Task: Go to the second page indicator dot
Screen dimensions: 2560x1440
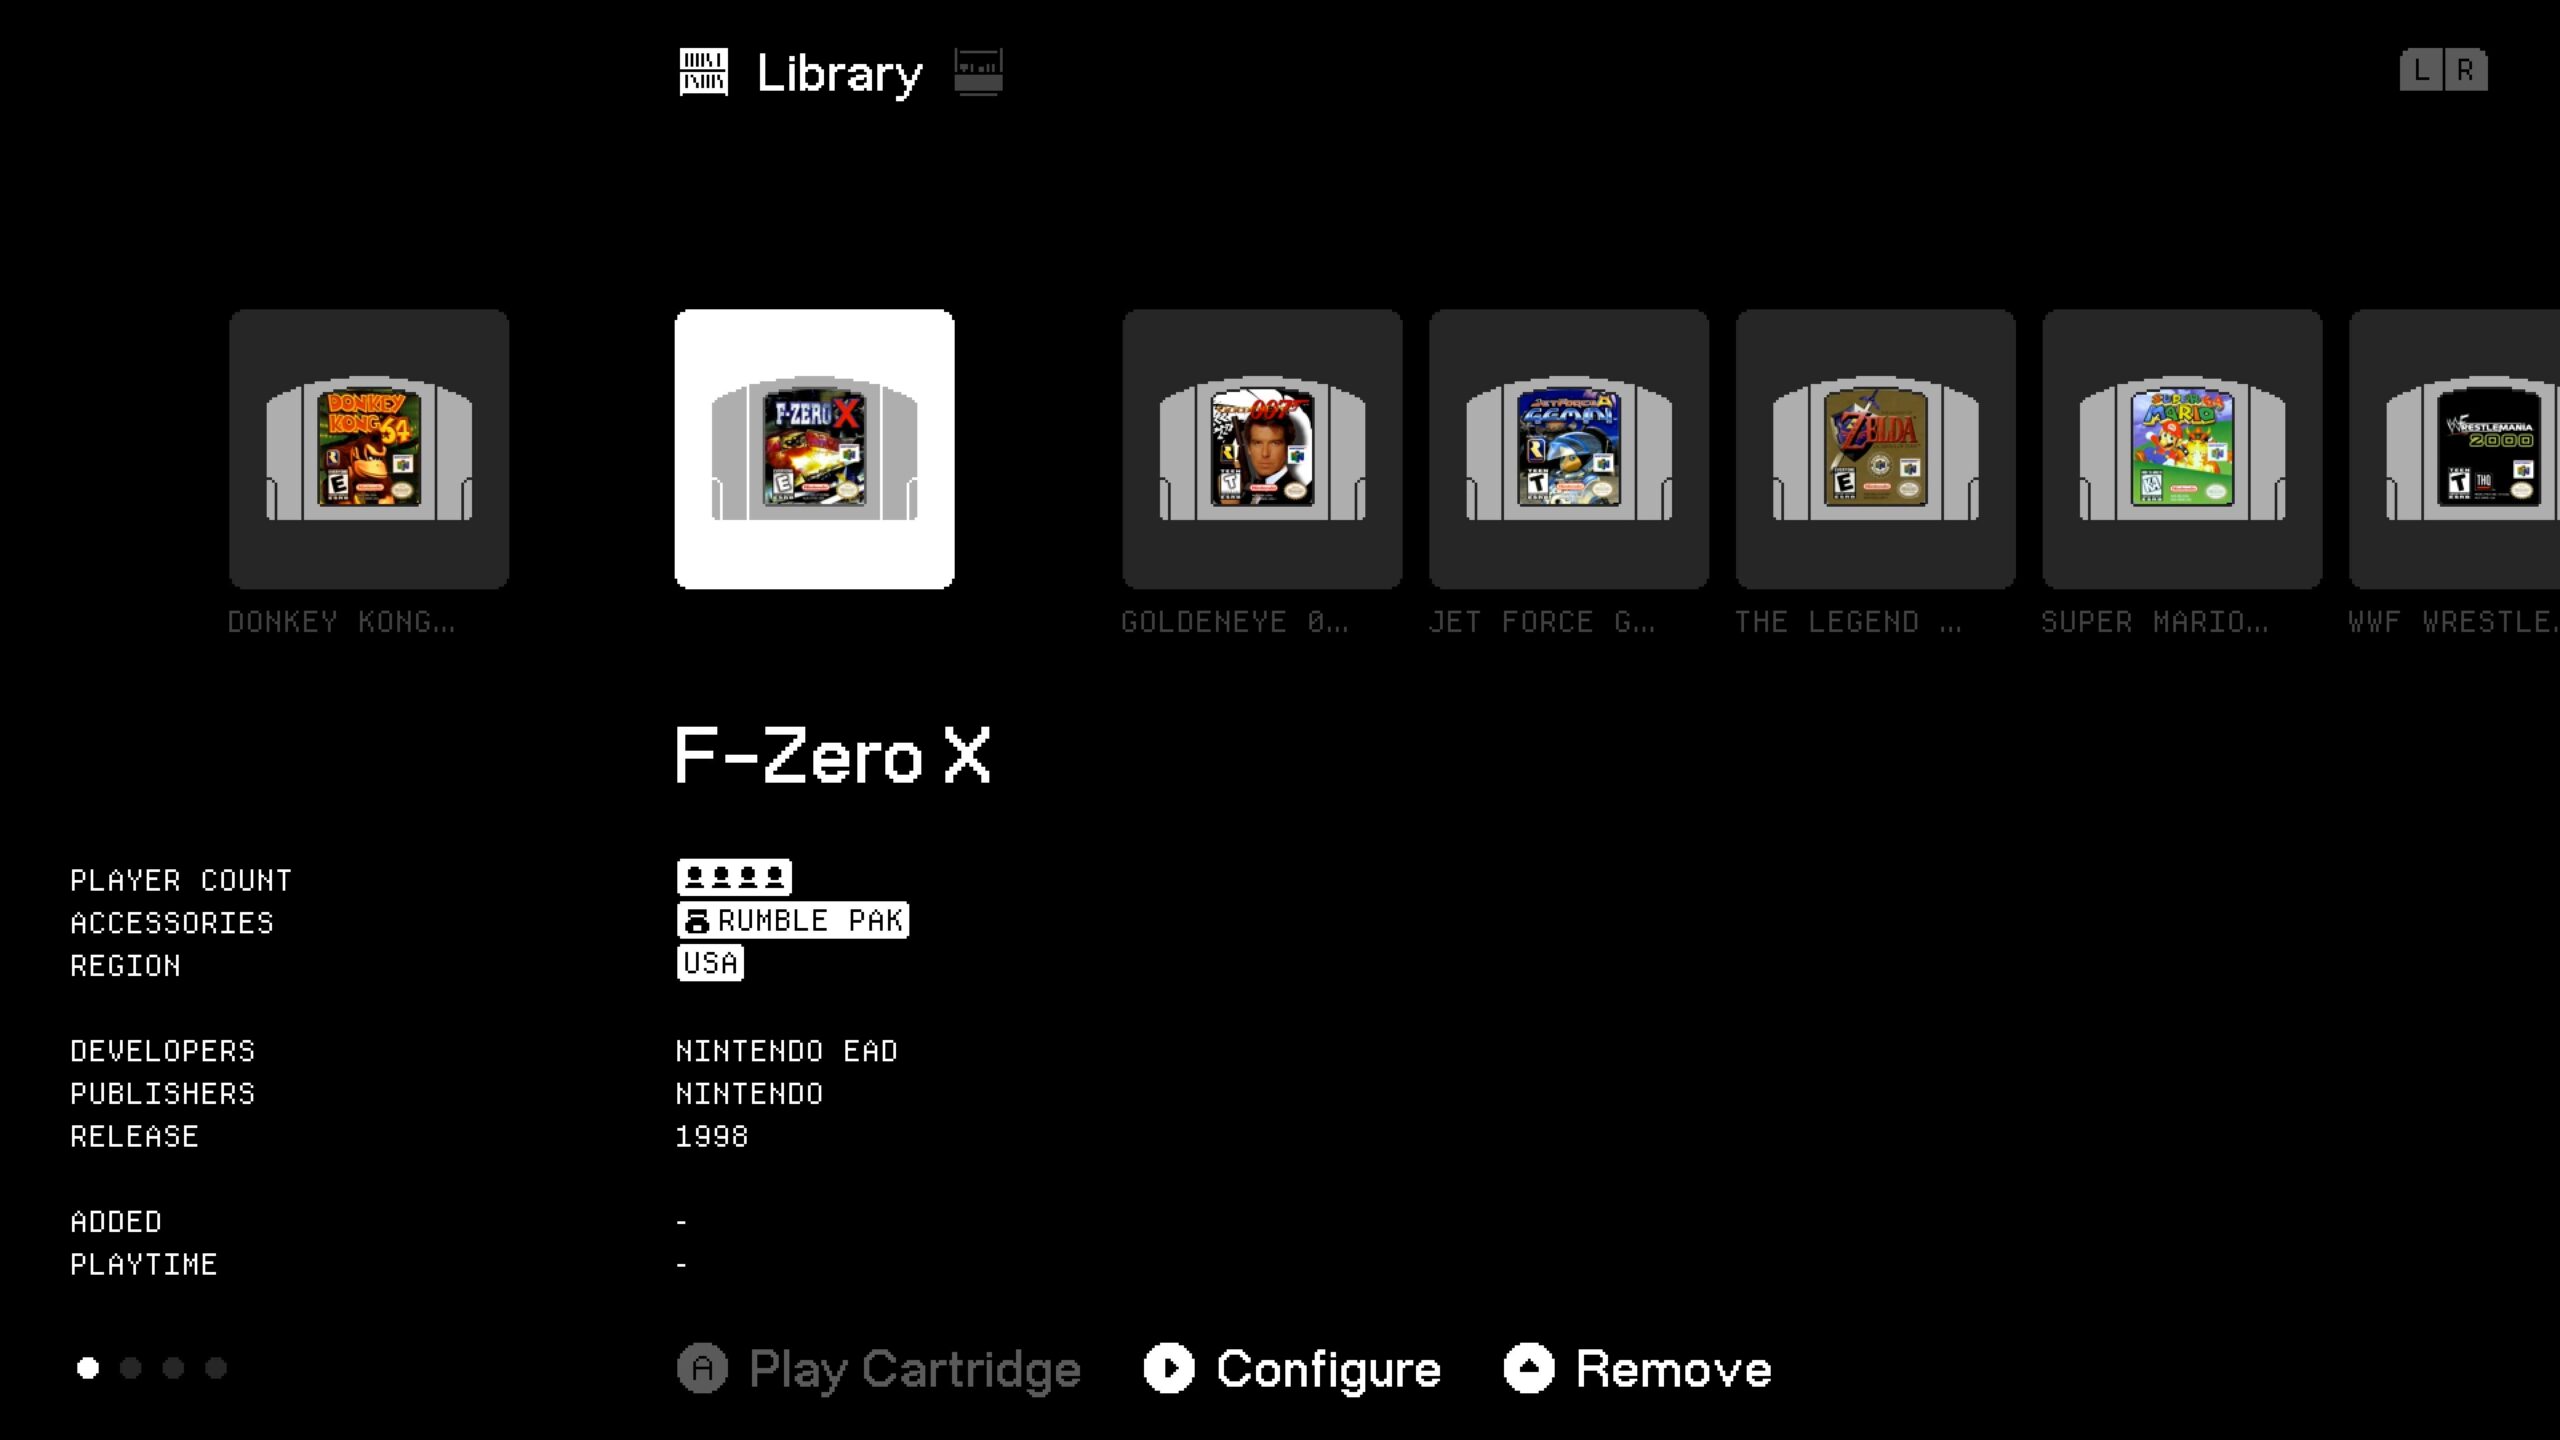Action: [131, 1368]
